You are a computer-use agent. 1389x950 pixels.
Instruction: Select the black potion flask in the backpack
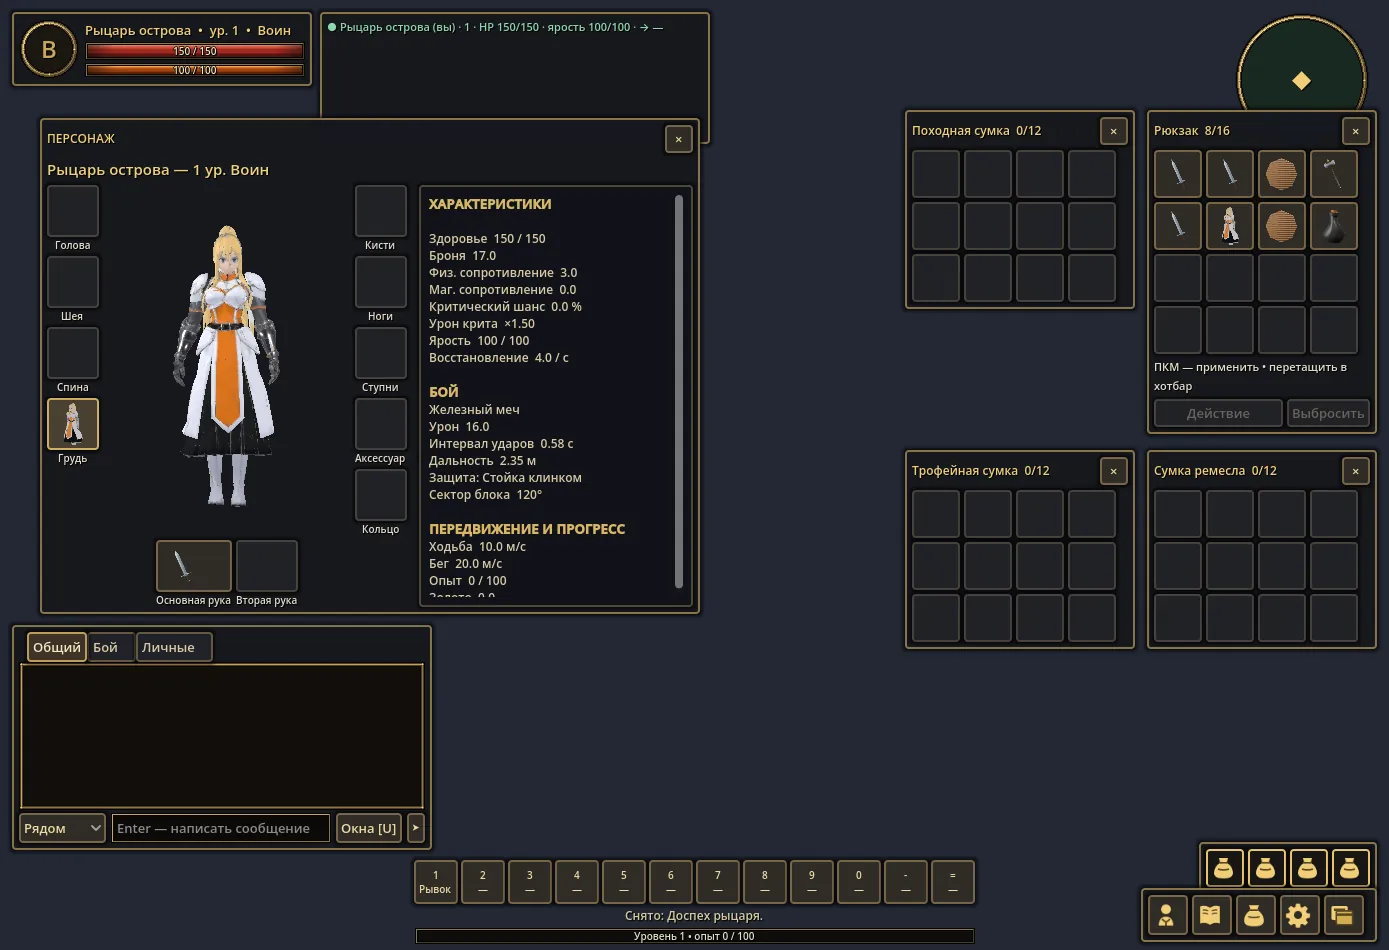click(x=1333, y=226)
